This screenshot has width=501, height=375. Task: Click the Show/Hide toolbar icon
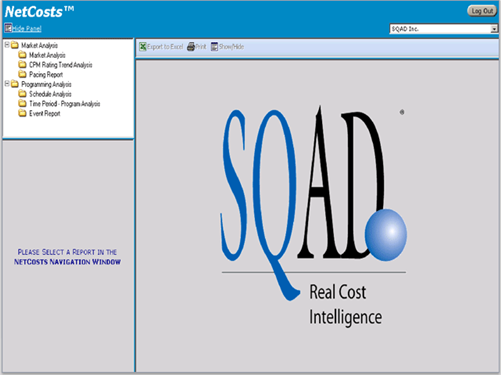pyautogui.click(x=214, y=47)
